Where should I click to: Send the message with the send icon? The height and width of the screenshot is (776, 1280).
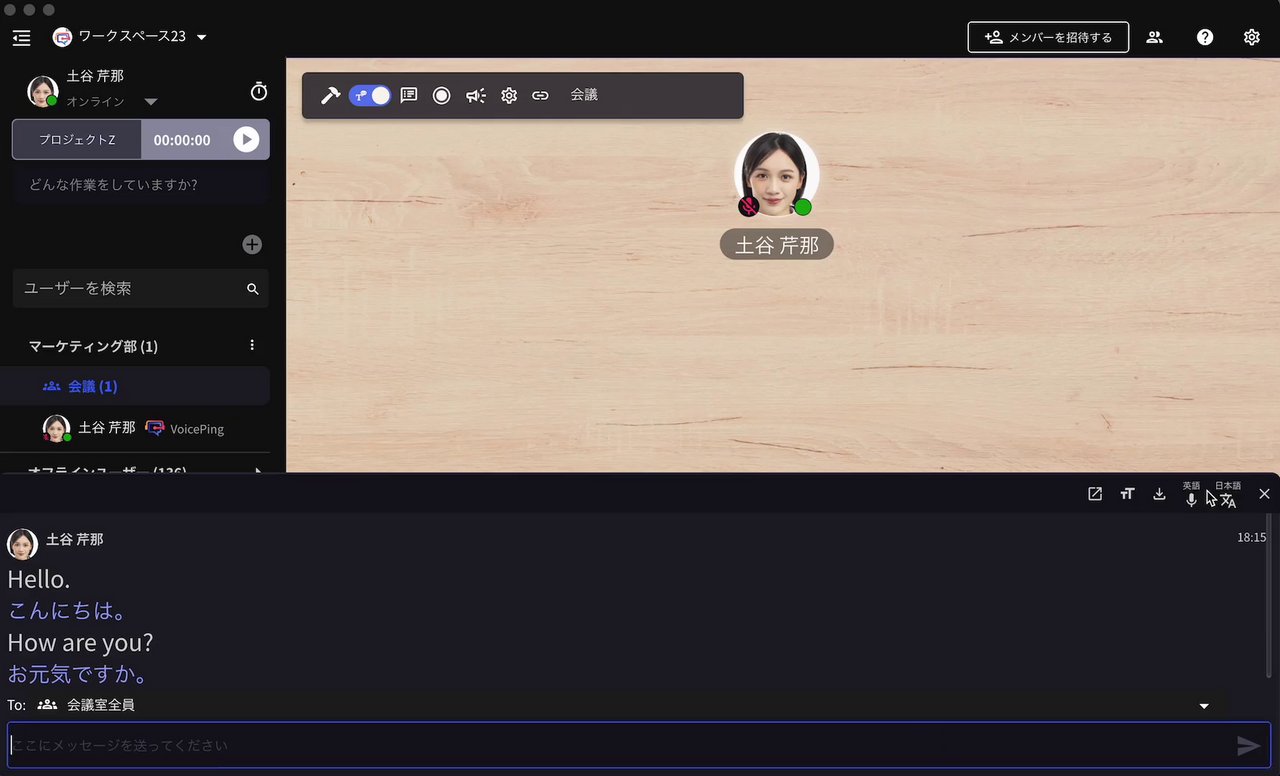1249,745
